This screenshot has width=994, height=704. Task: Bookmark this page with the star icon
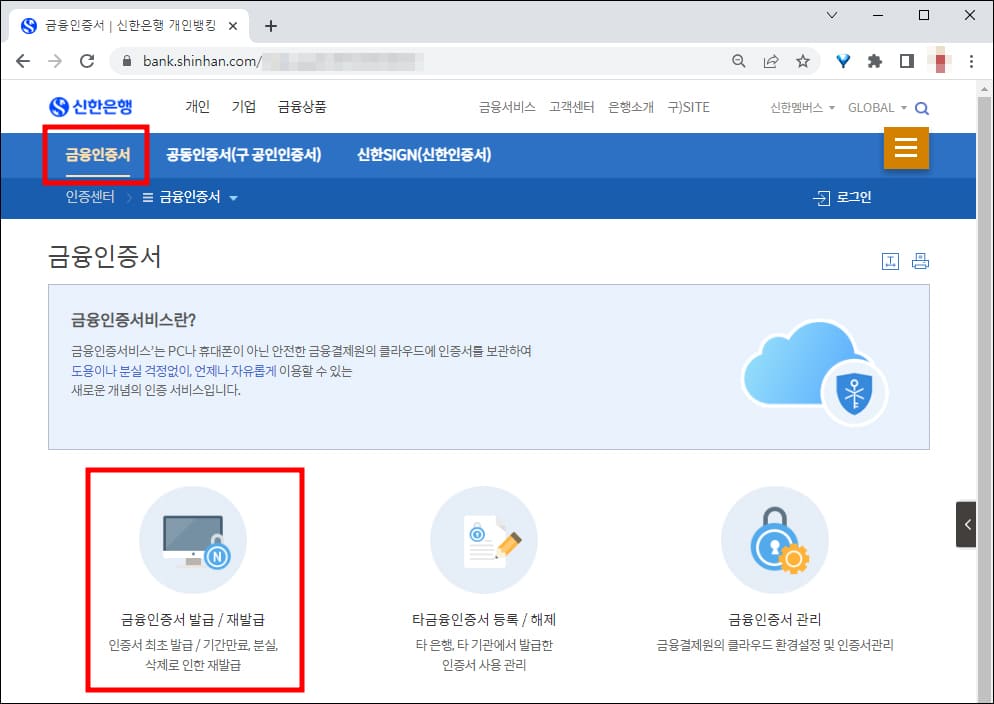pos(803,60)
